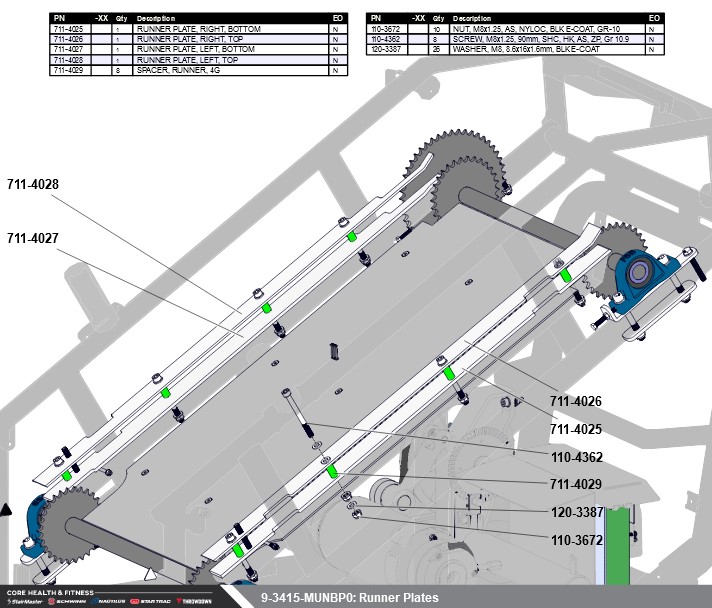Click the Nautilus brand logo
The image size is (712, 608).
point(108,602)
